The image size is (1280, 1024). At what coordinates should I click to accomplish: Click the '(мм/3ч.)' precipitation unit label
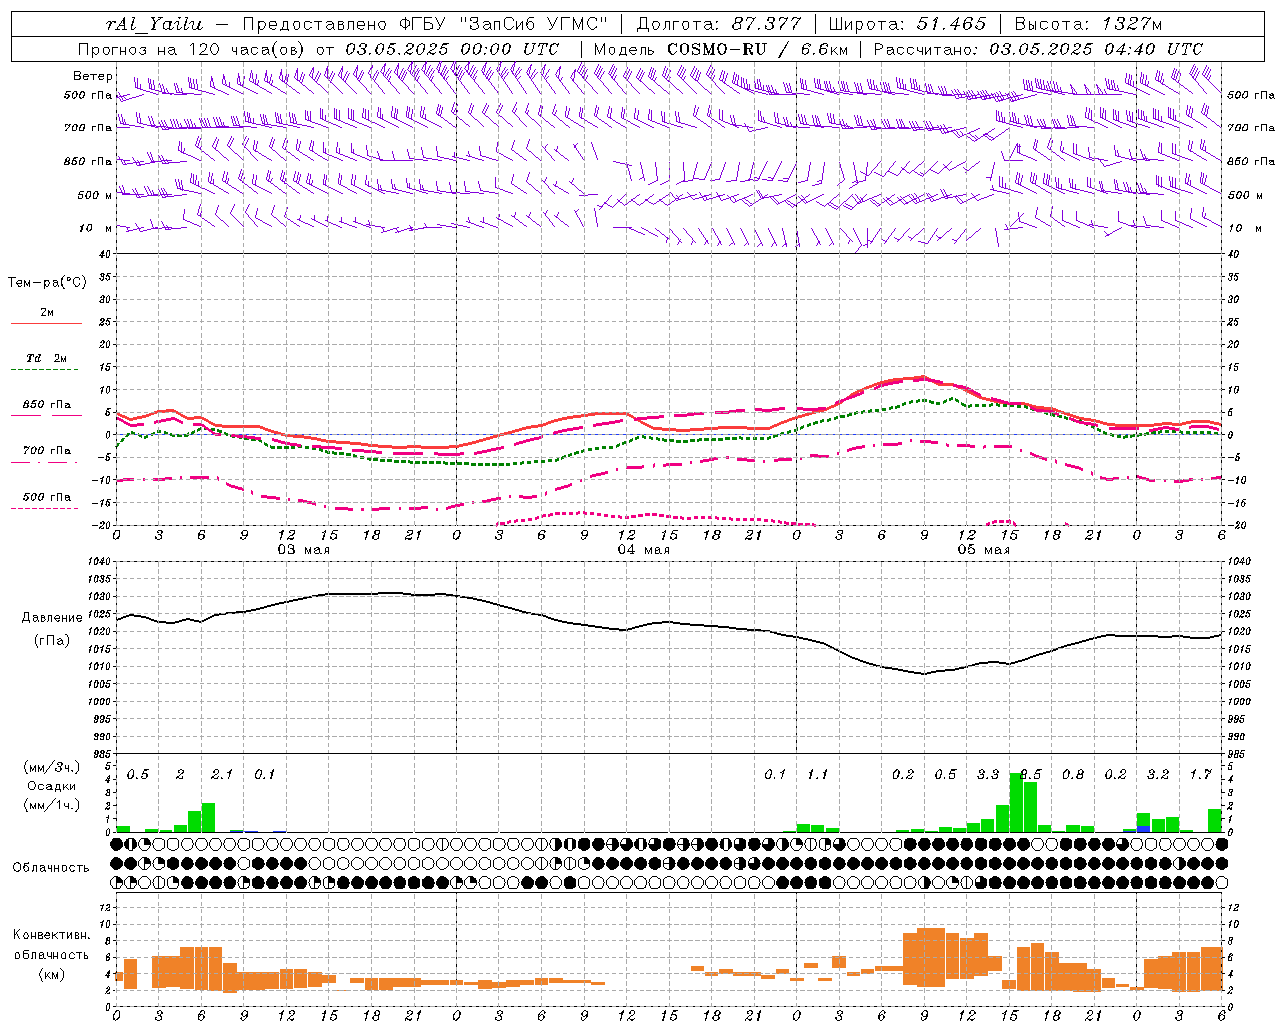point(52,767)
